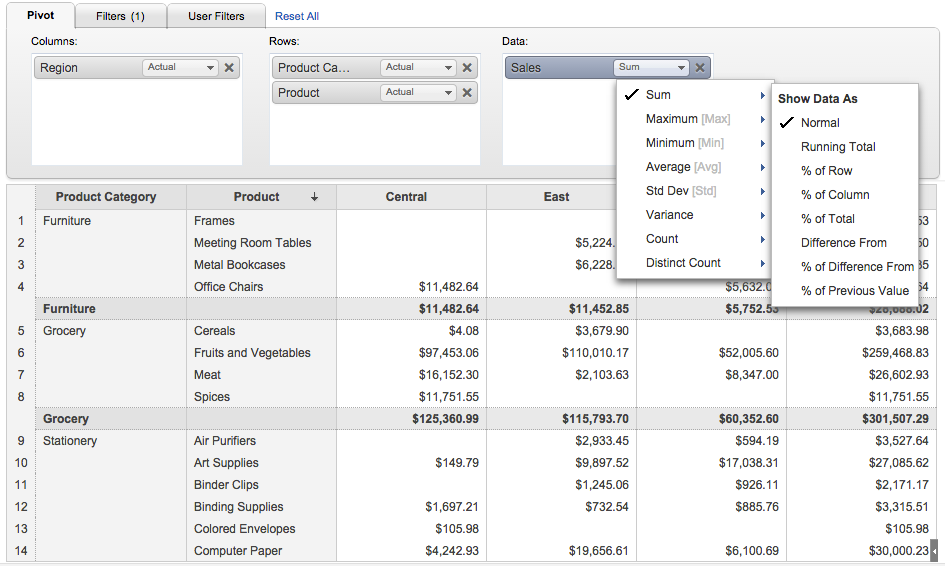Click the Reset All link
The height and width of the screenshot is (566, 945).
pos(297,17)
